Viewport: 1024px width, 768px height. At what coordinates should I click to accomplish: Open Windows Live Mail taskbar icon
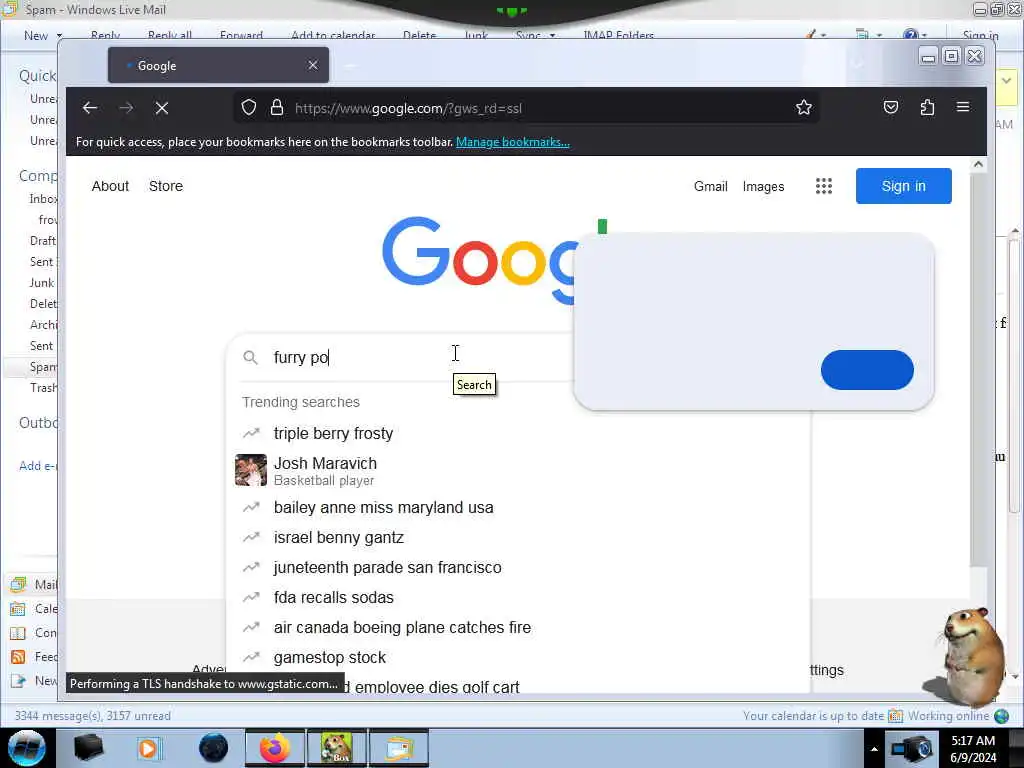pyautogui.click(x=399, y=748)
